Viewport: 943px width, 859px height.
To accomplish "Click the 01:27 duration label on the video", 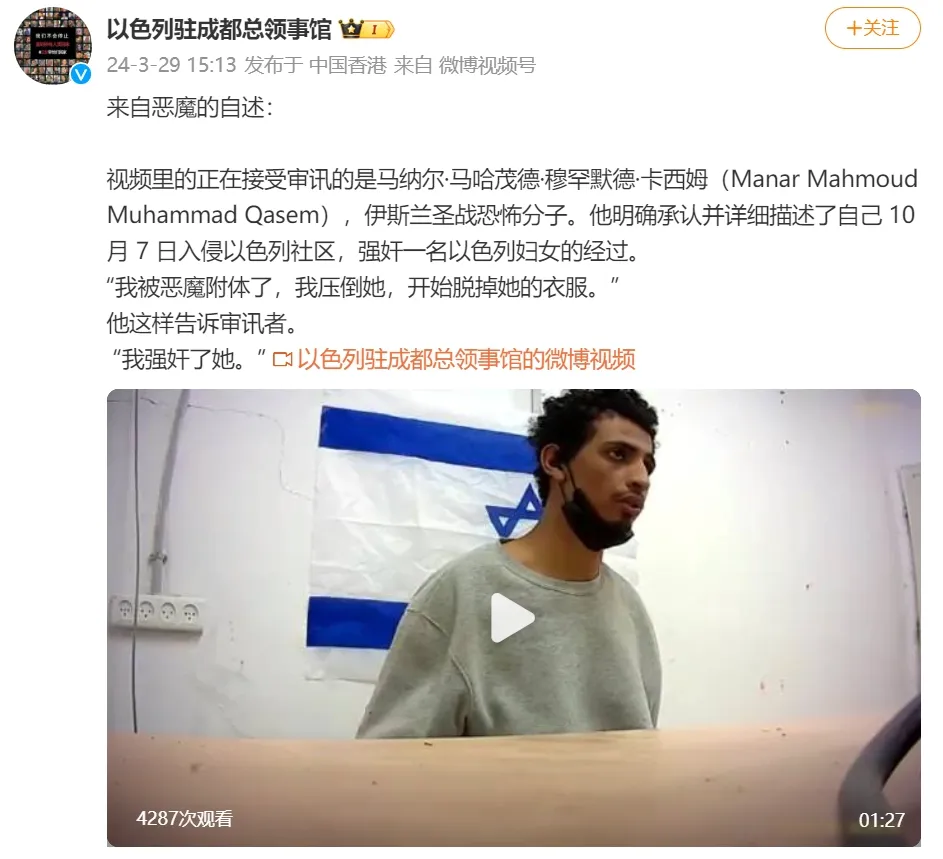I will point(881,820).
